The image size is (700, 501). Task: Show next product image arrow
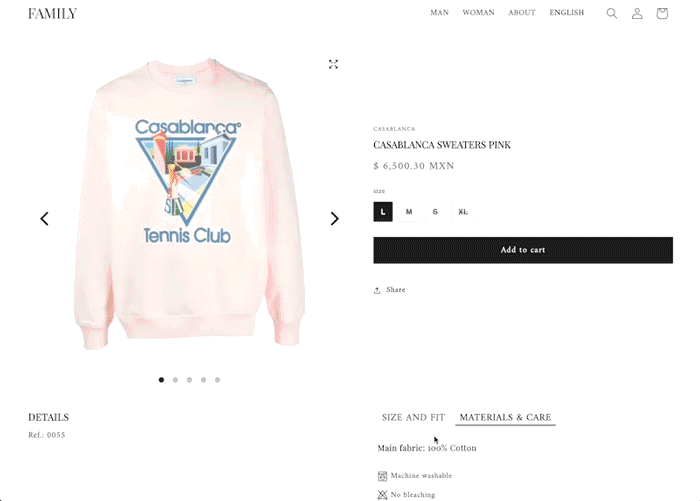click(334, 218)
